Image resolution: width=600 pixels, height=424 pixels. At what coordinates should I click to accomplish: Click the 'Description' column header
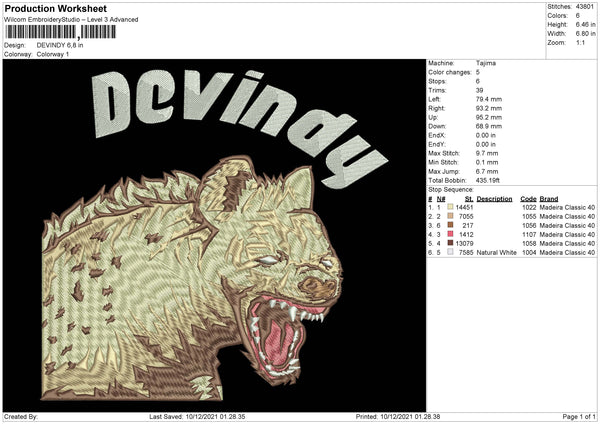pyautogui.click(x=494, y=199)
